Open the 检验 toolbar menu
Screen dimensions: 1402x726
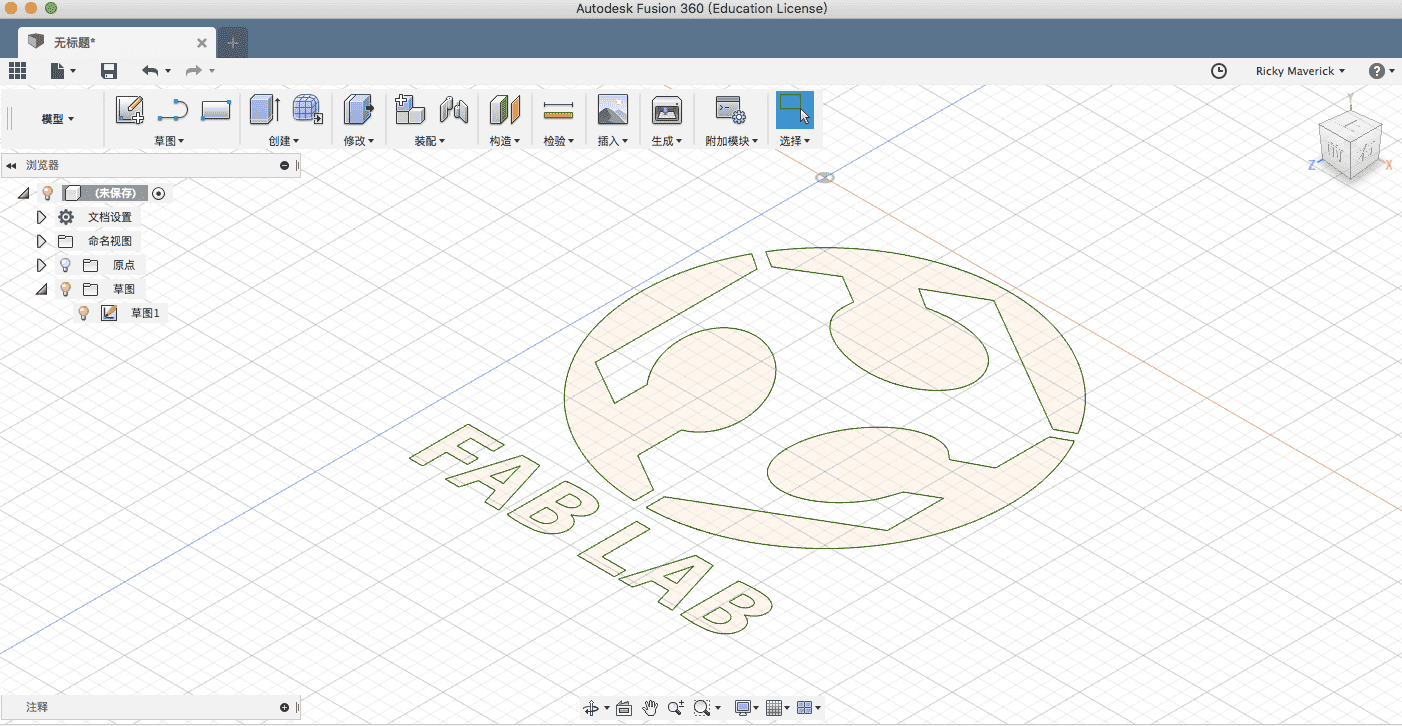[558, 141]
